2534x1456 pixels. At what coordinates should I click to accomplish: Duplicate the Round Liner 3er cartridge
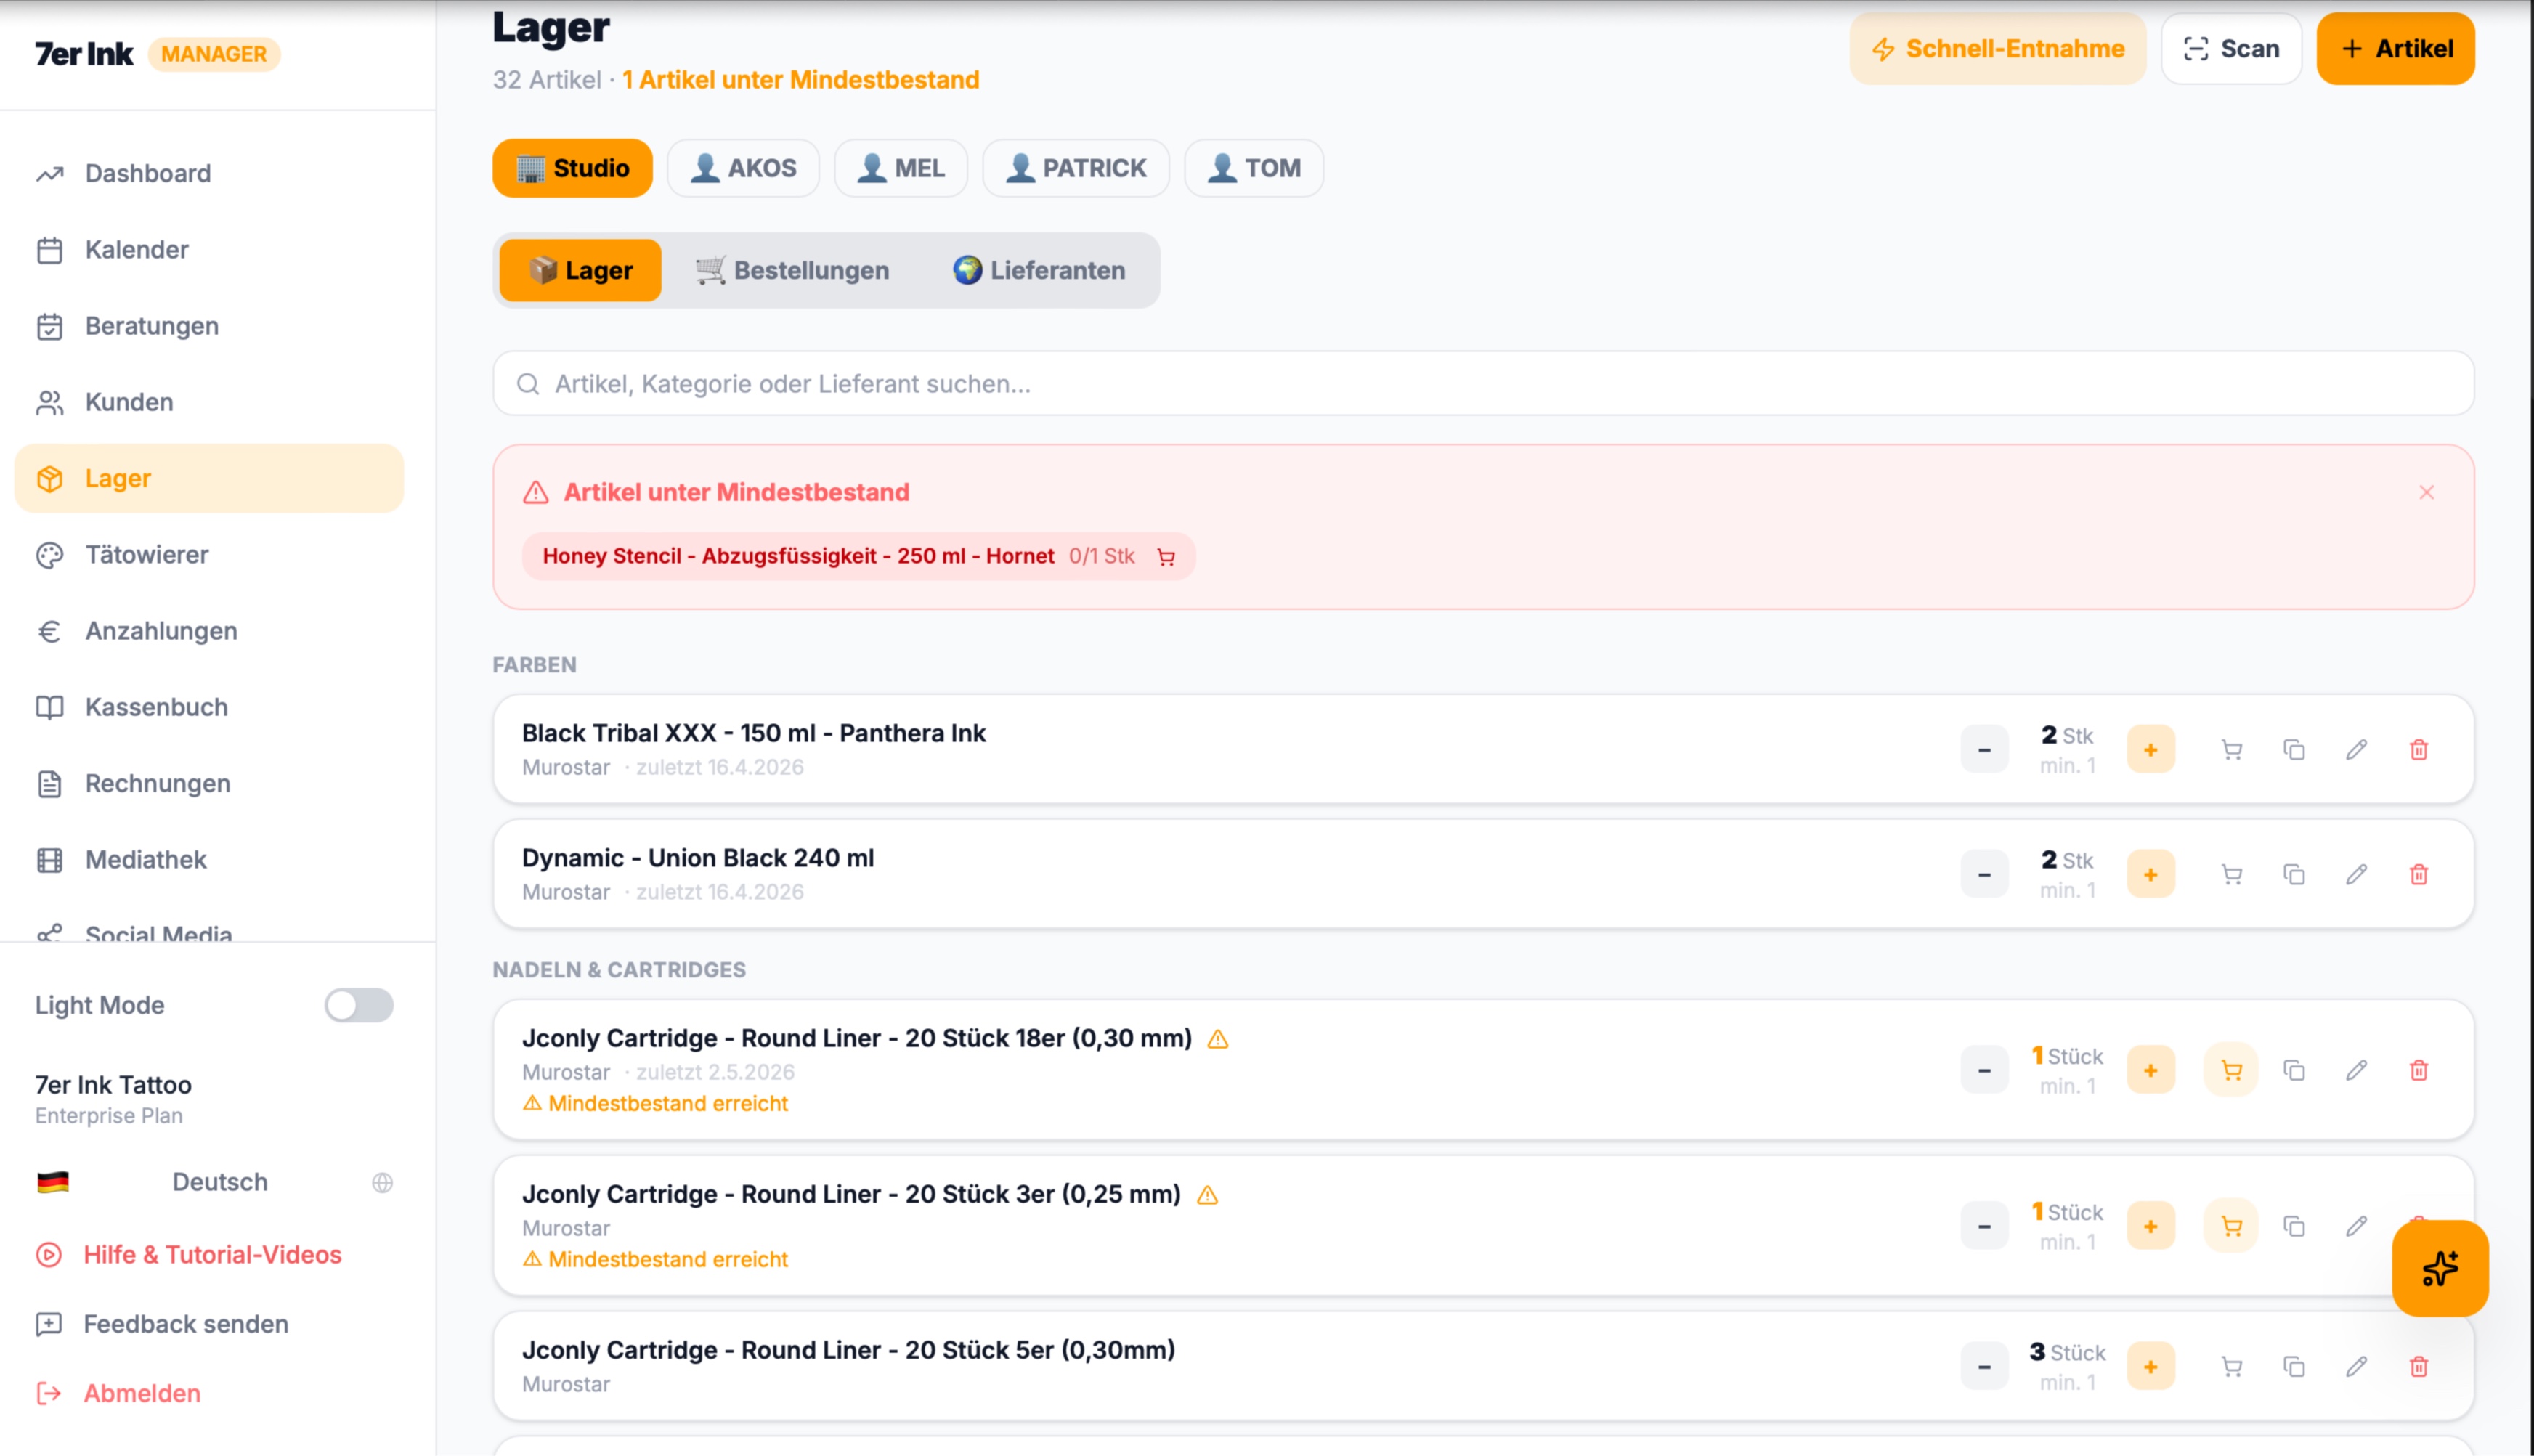coord(2294,1227)
